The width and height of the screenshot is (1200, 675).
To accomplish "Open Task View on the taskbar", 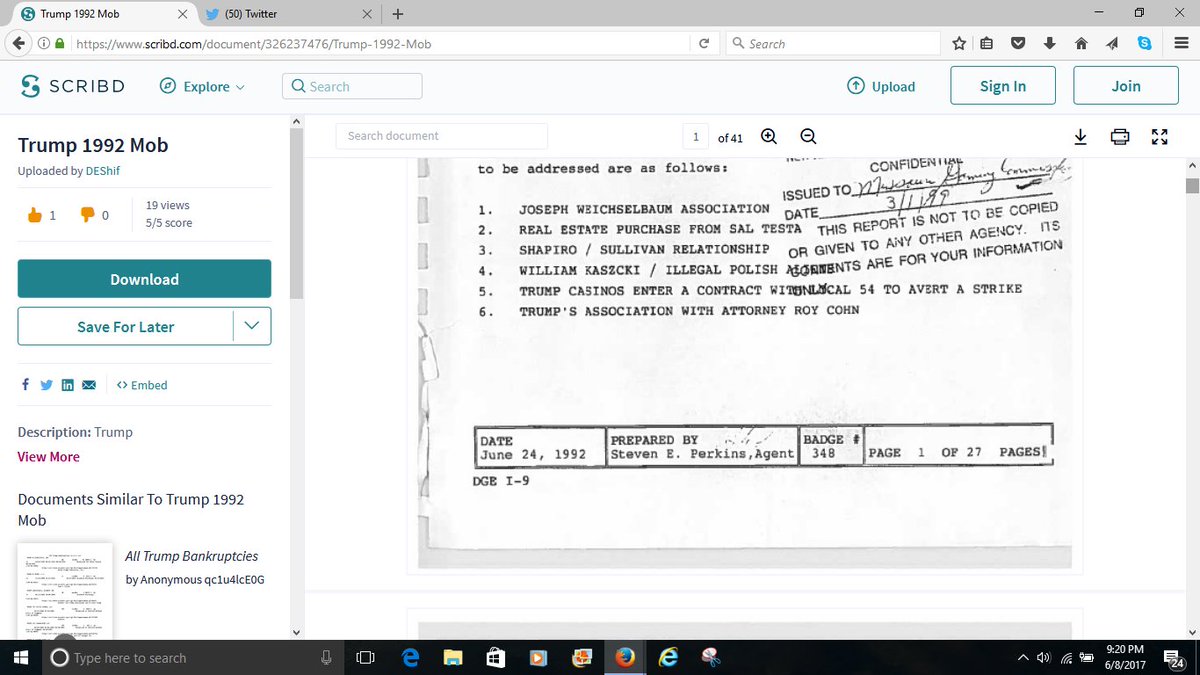I will (365, 657).
